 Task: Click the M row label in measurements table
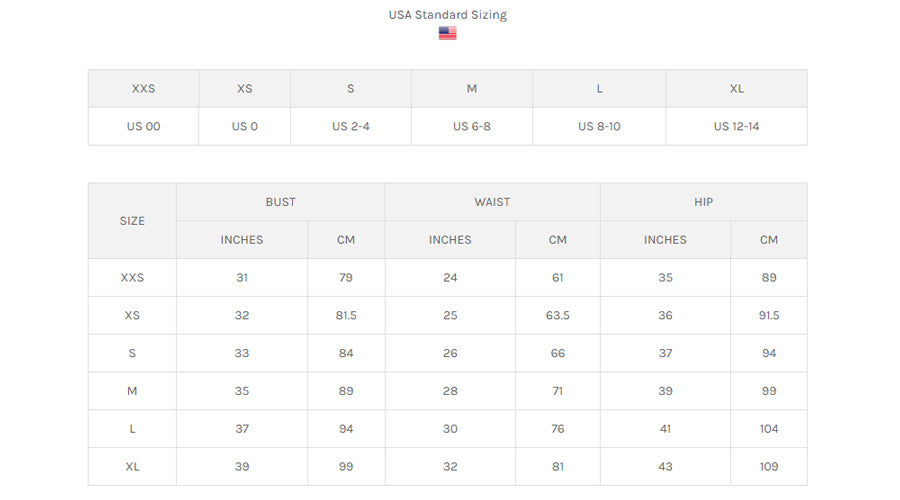(x=132, y=391)
